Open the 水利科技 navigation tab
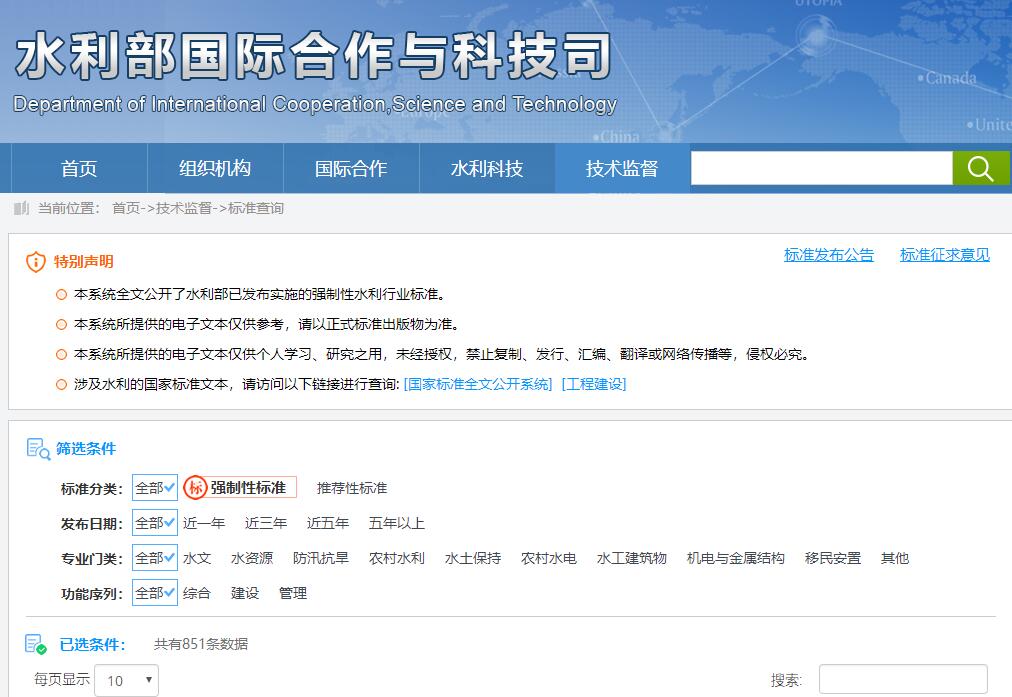Viewport: 1012px width, 697px height. coord(487,168)
